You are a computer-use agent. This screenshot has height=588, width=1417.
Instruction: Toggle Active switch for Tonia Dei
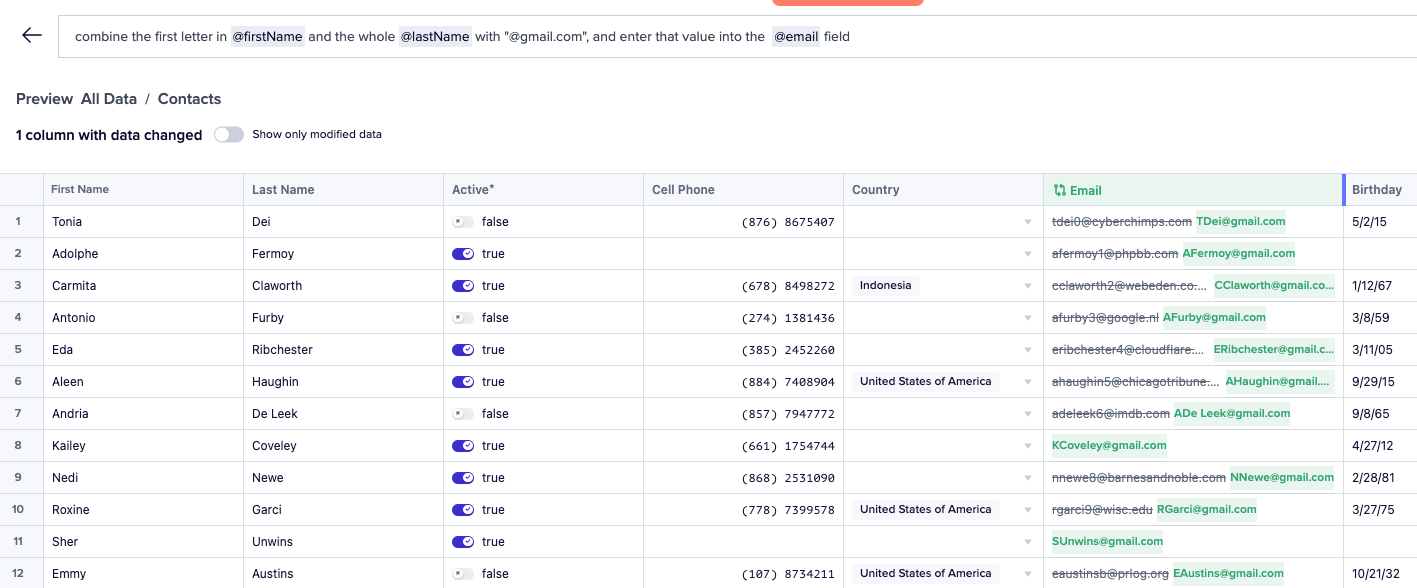pyautogui.click(x=463, y=222)
